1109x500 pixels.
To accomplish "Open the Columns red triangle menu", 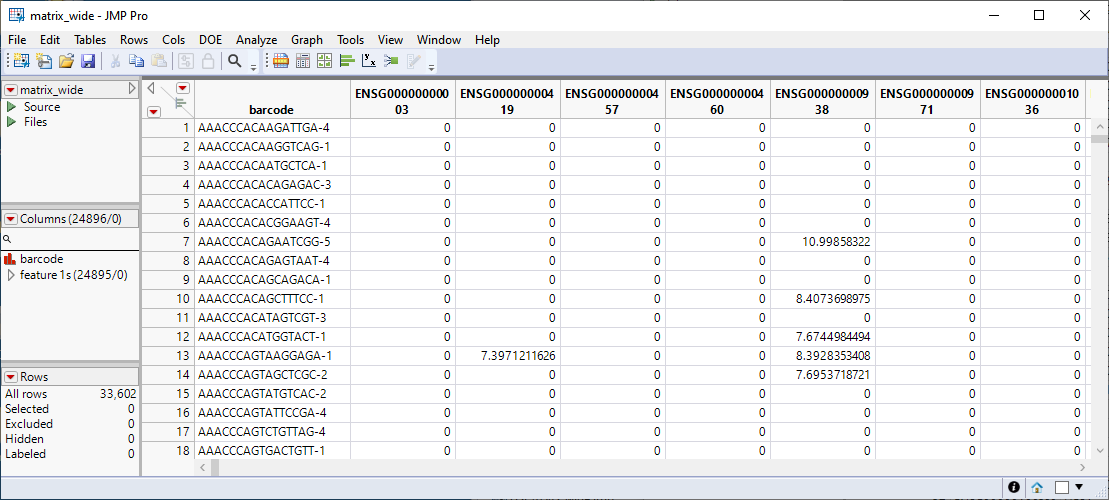I will pyautogui.click(x=11, y=219).
